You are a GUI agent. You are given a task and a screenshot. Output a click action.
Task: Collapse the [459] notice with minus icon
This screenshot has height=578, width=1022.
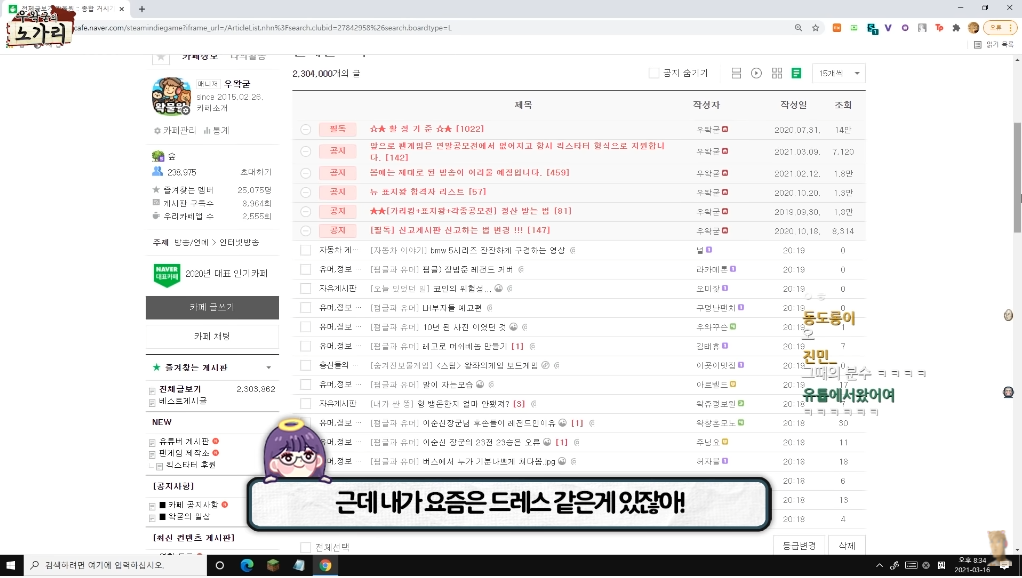point(305,173)
